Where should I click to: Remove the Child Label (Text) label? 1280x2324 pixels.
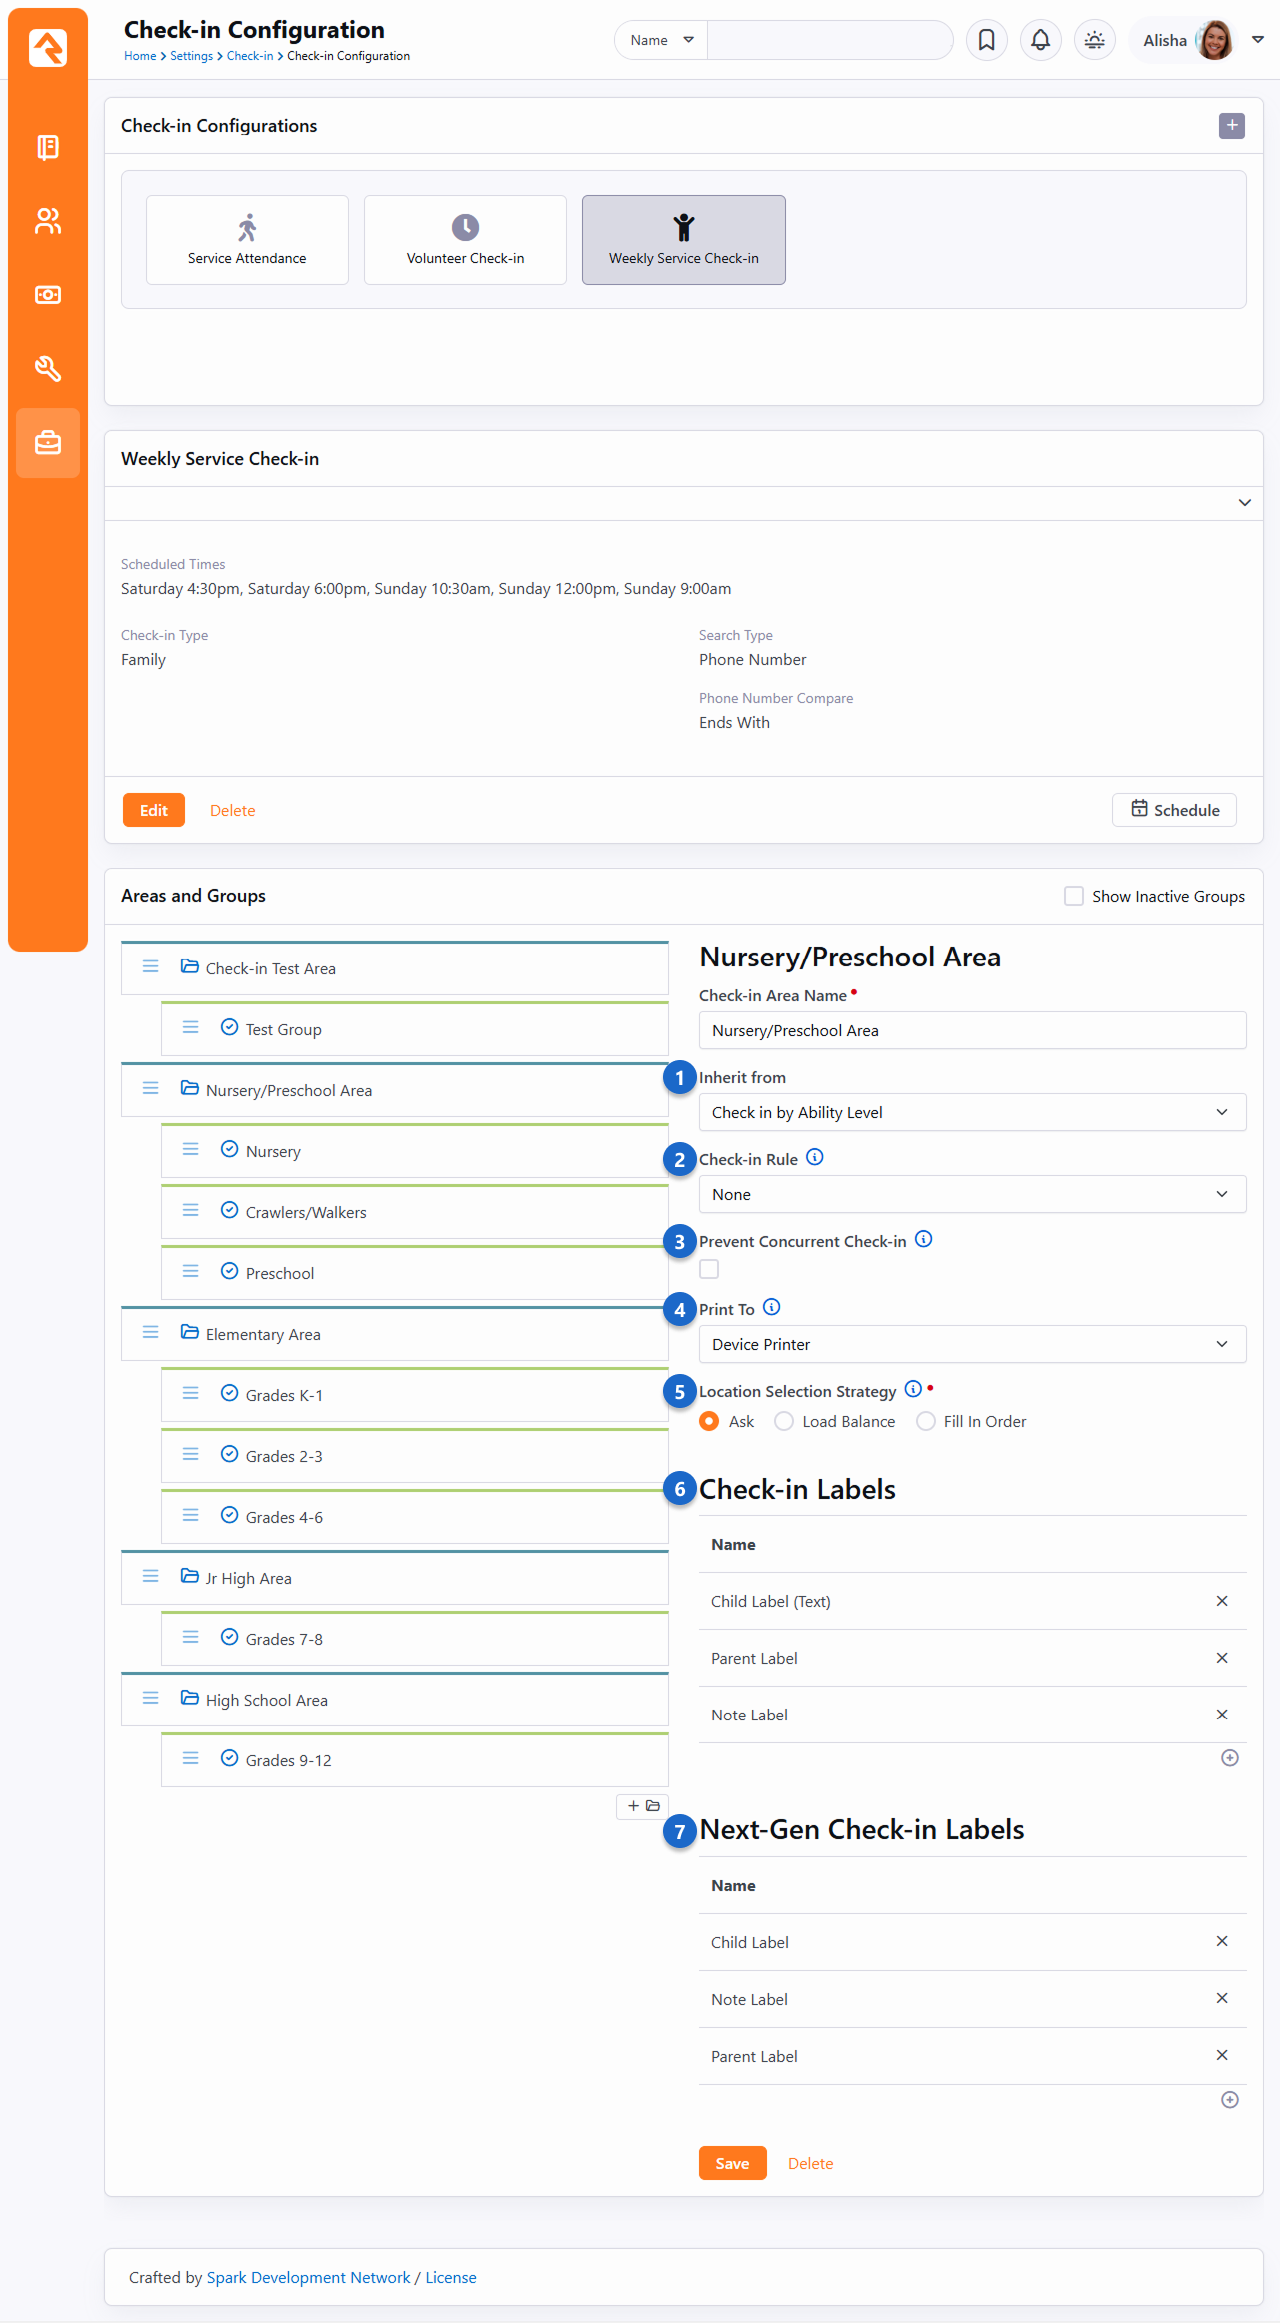1221,1601
